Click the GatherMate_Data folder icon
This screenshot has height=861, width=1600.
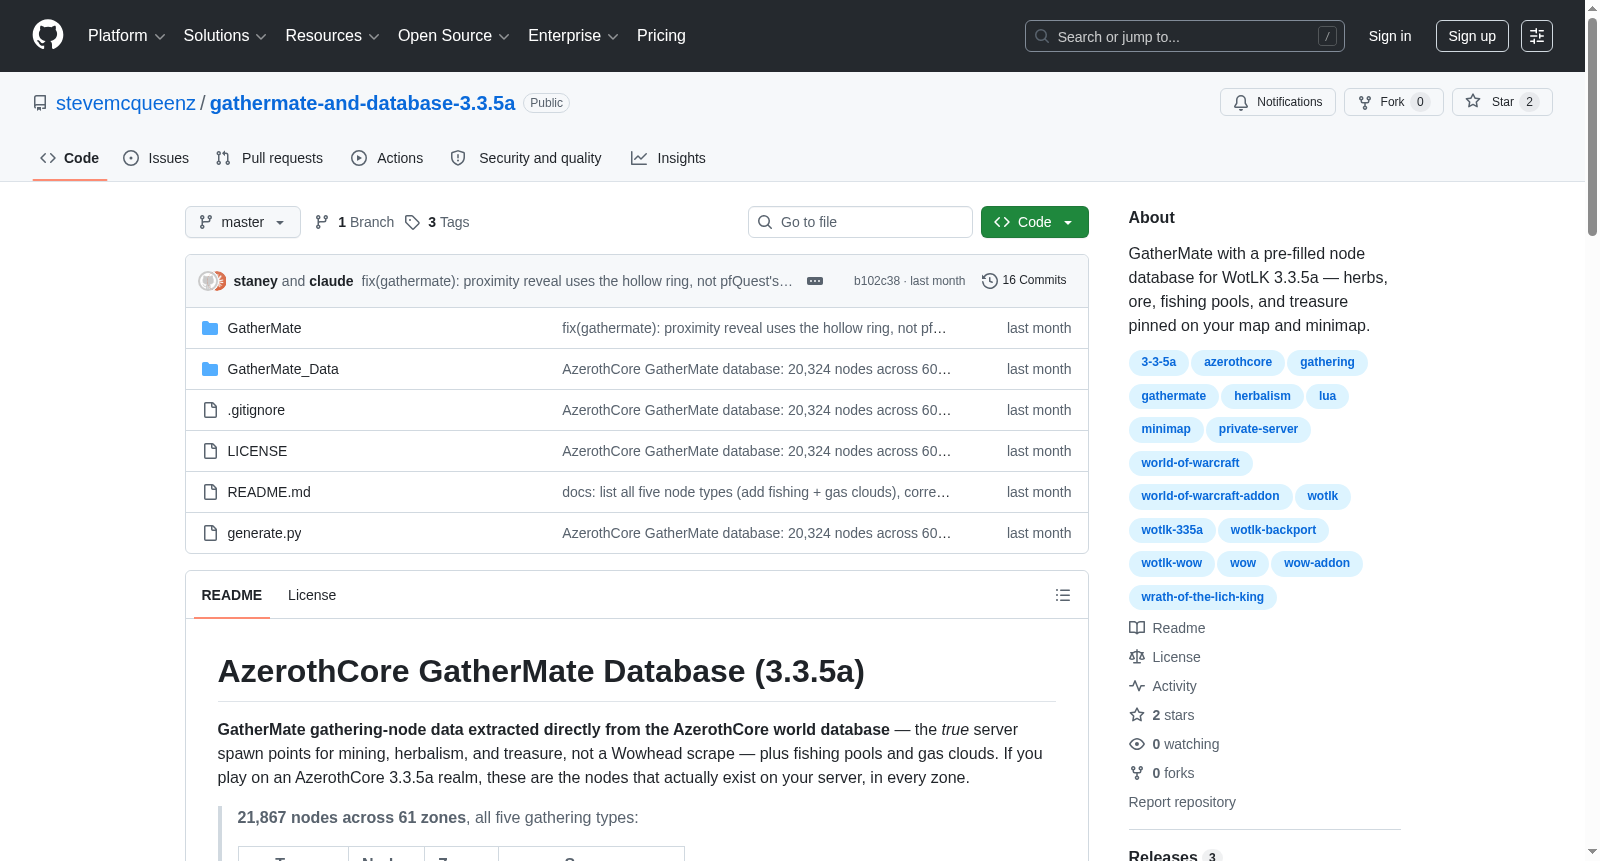(x=210, y=369)
